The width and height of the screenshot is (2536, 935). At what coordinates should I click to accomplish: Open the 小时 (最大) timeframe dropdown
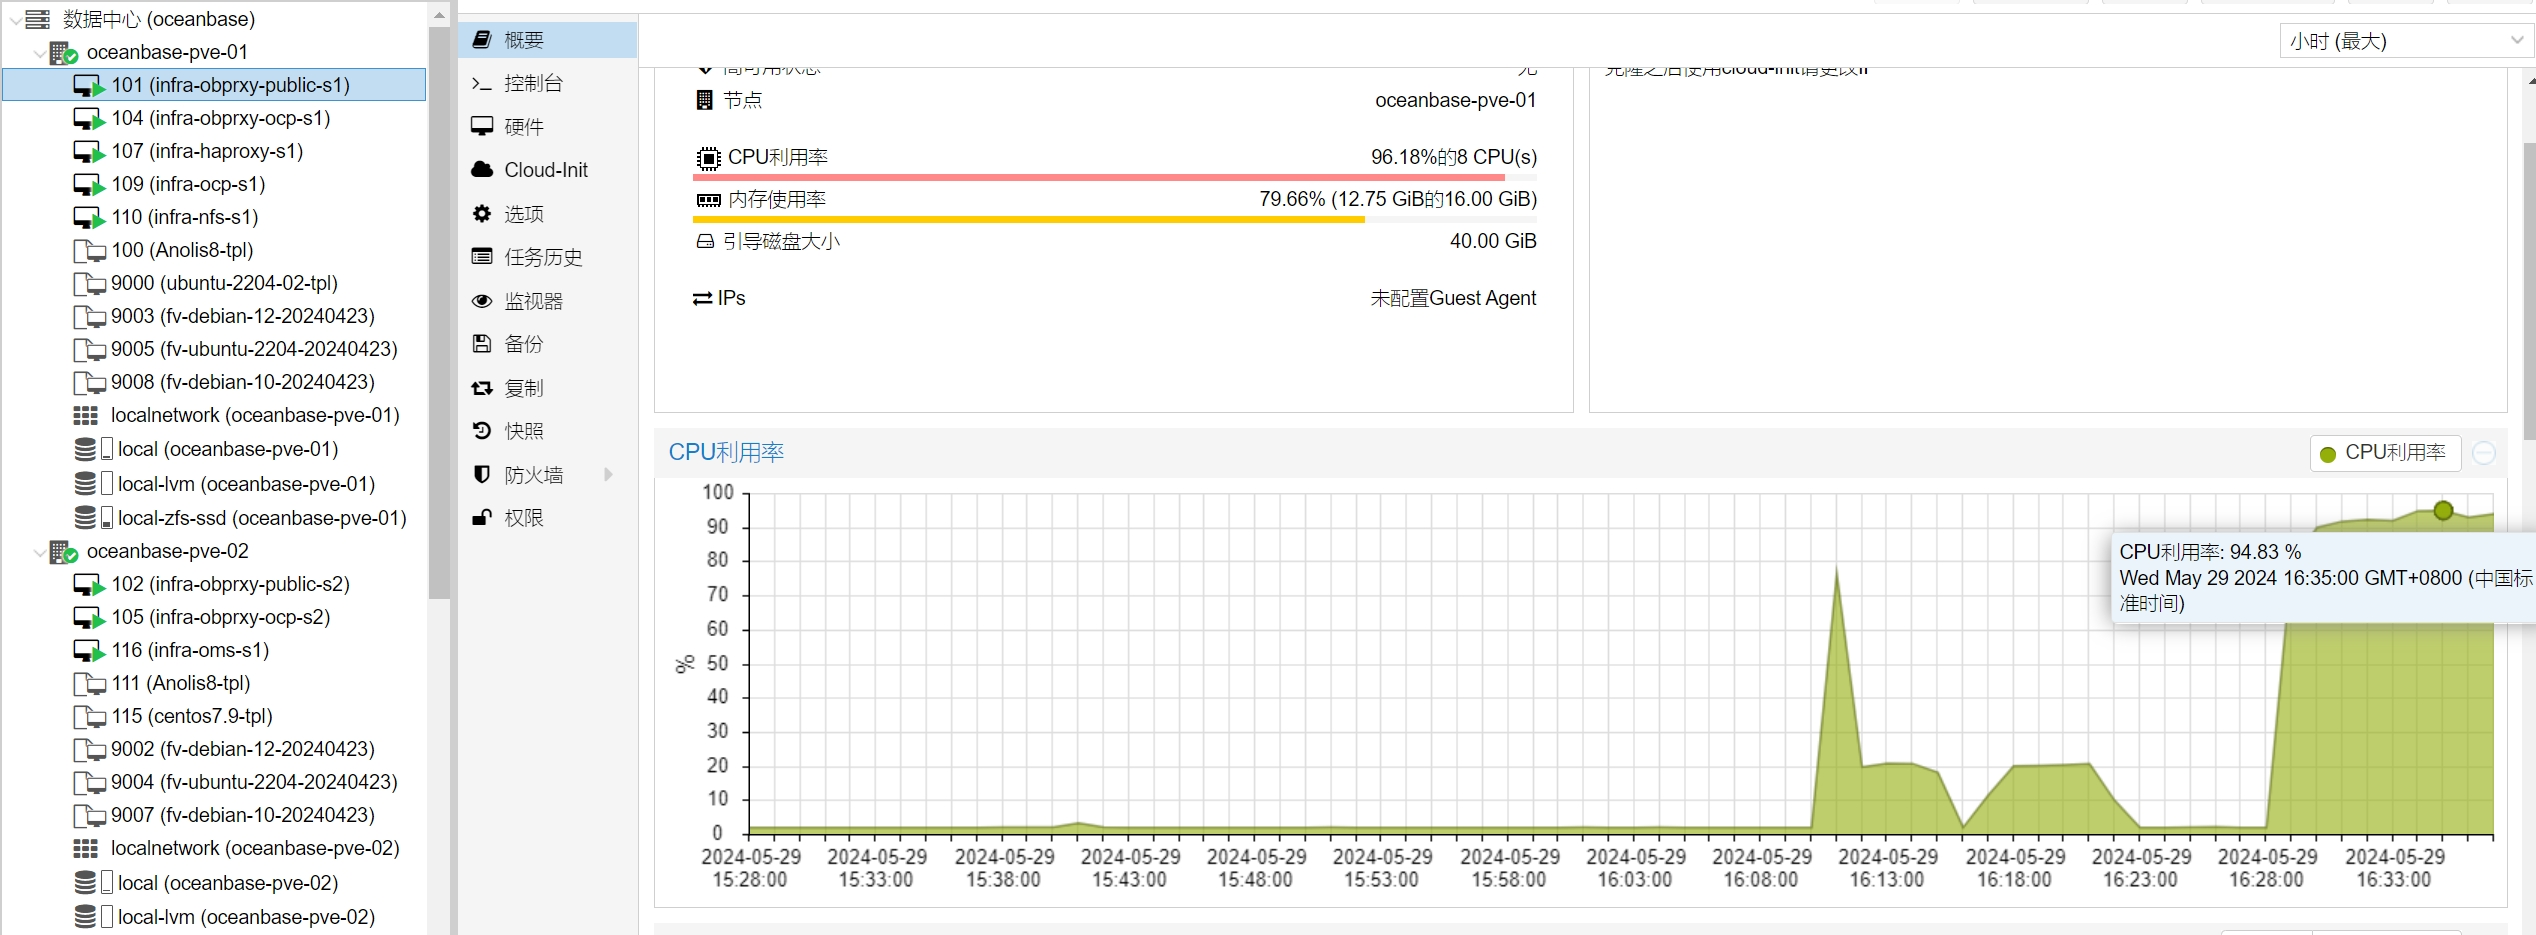2406,41
